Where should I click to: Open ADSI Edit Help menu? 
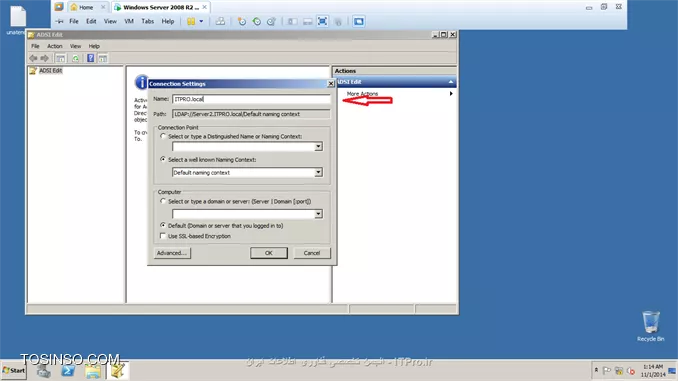94,46
